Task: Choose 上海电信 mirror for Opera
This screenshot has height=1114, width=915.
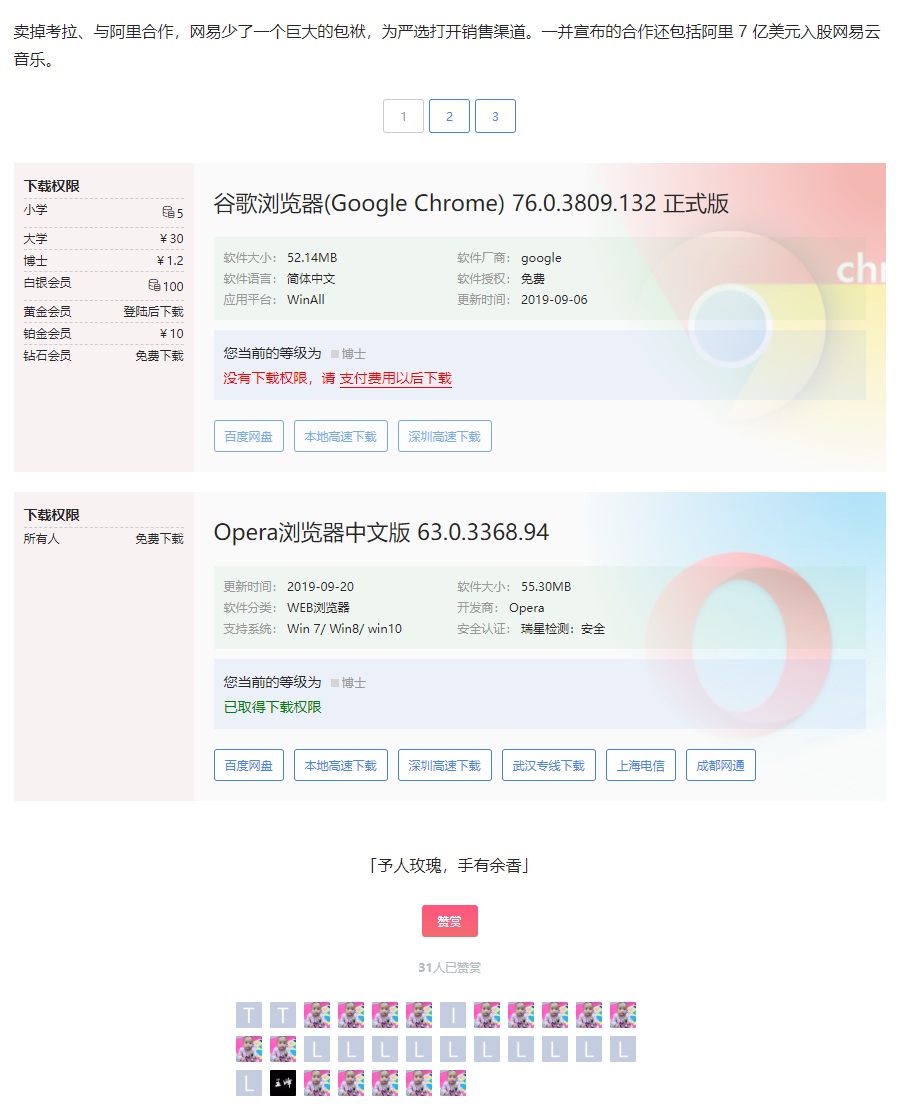Action: [641, 765]
